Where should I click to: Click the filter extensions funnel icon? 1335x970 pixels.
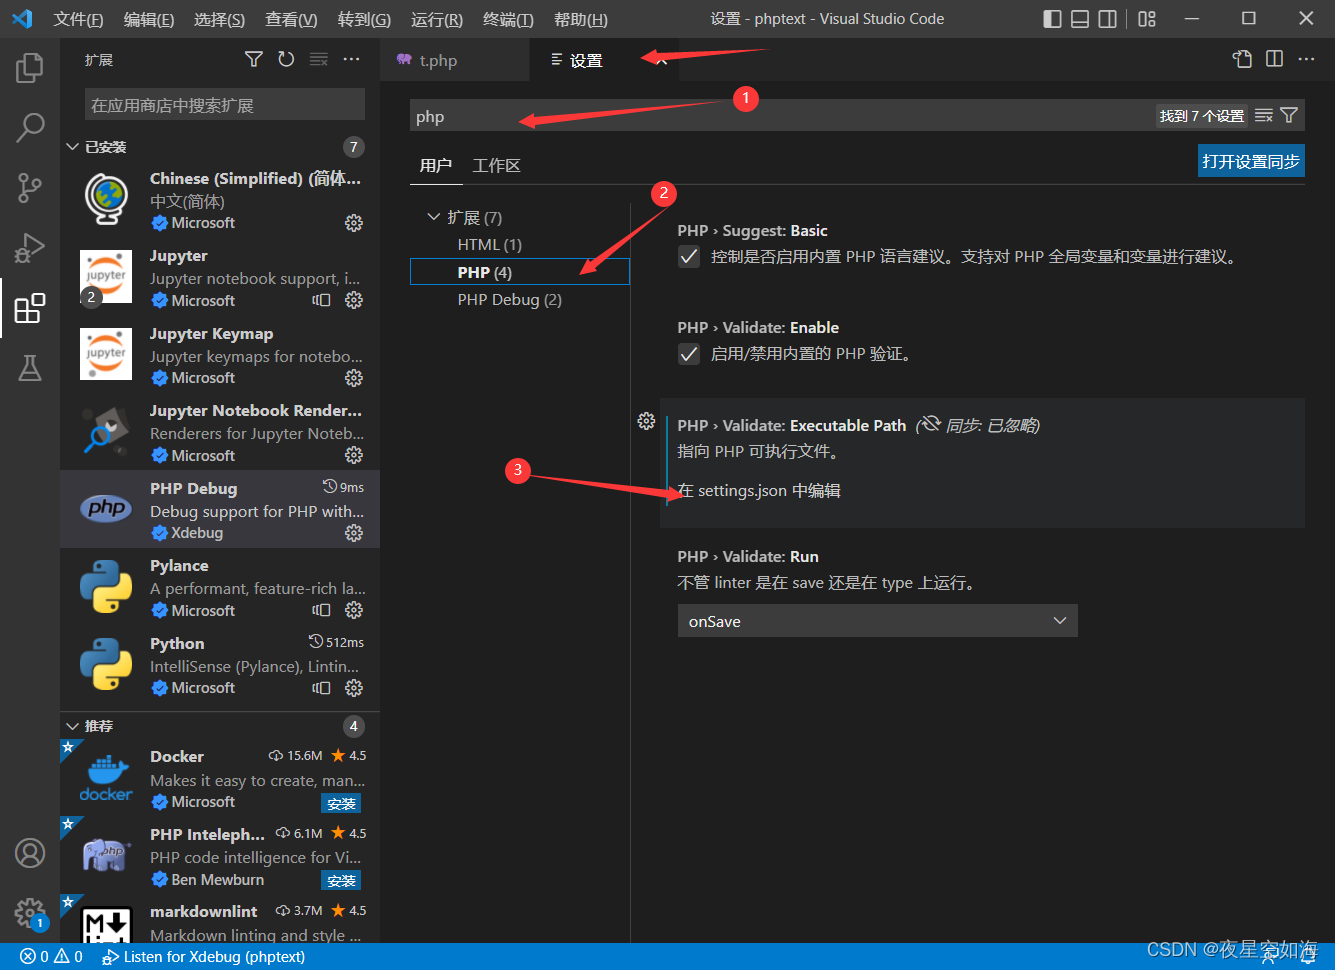click(254, 60)
